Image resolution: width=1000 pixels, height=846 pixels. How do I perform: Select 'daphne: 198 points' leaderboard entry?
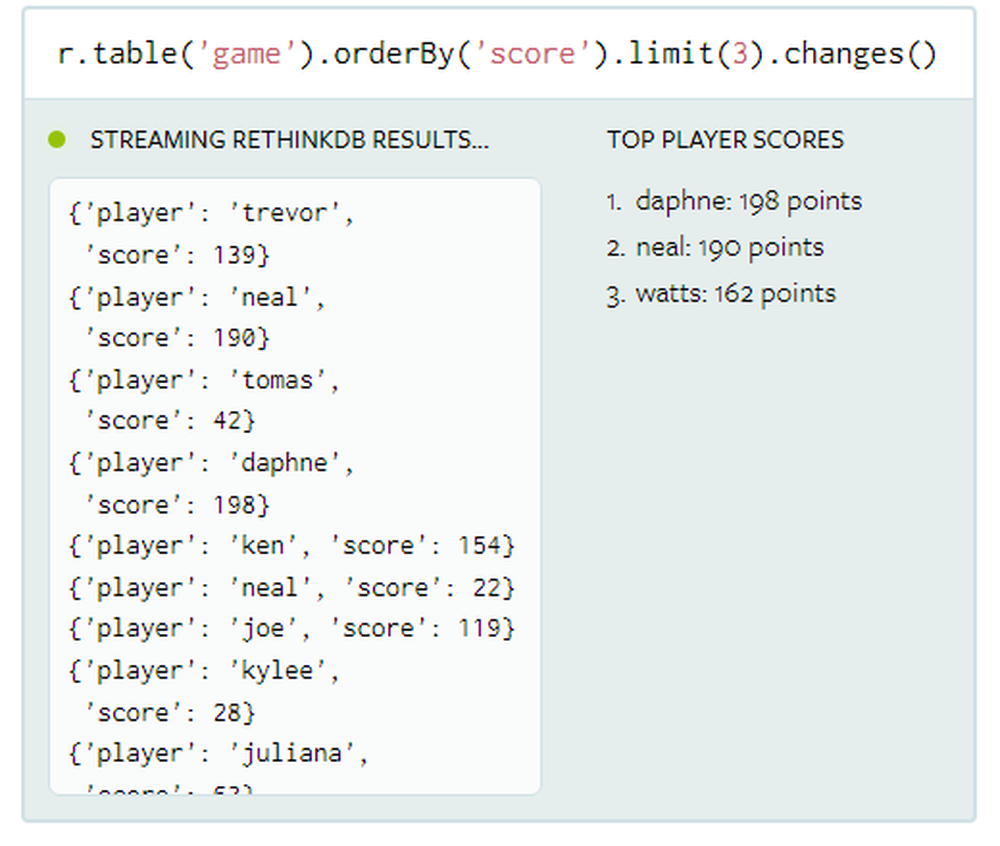(749, 201)
